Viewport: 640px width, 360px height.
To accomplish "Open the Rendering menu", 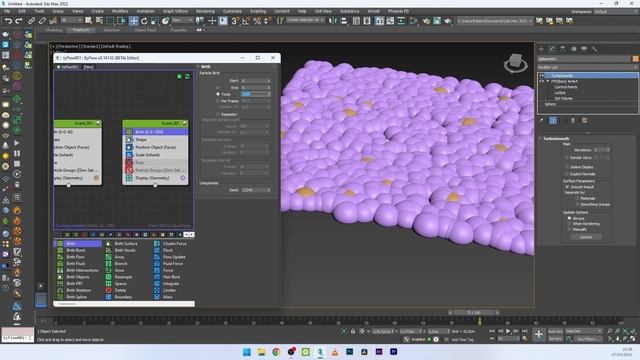I will [x=205, y=11].
